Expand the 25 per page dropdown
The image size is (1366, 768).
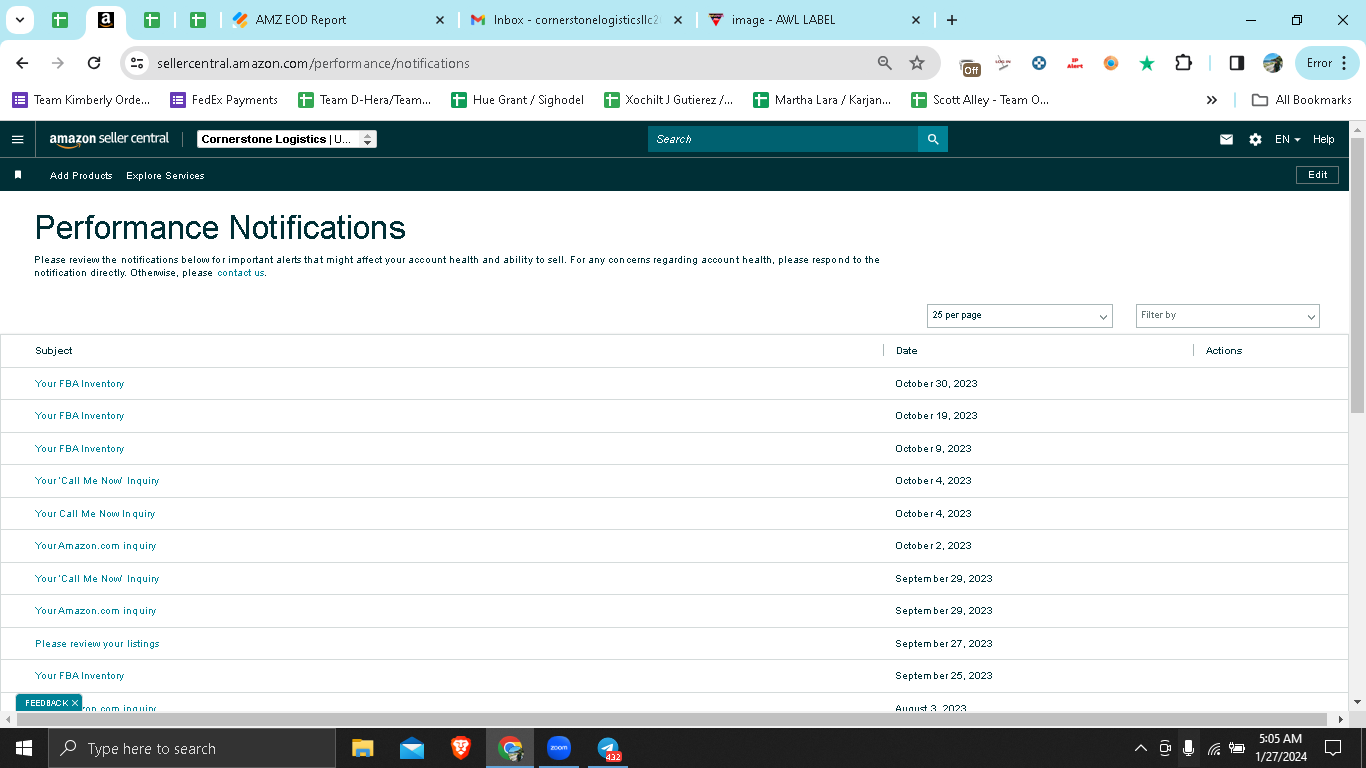pos(1019,316)
